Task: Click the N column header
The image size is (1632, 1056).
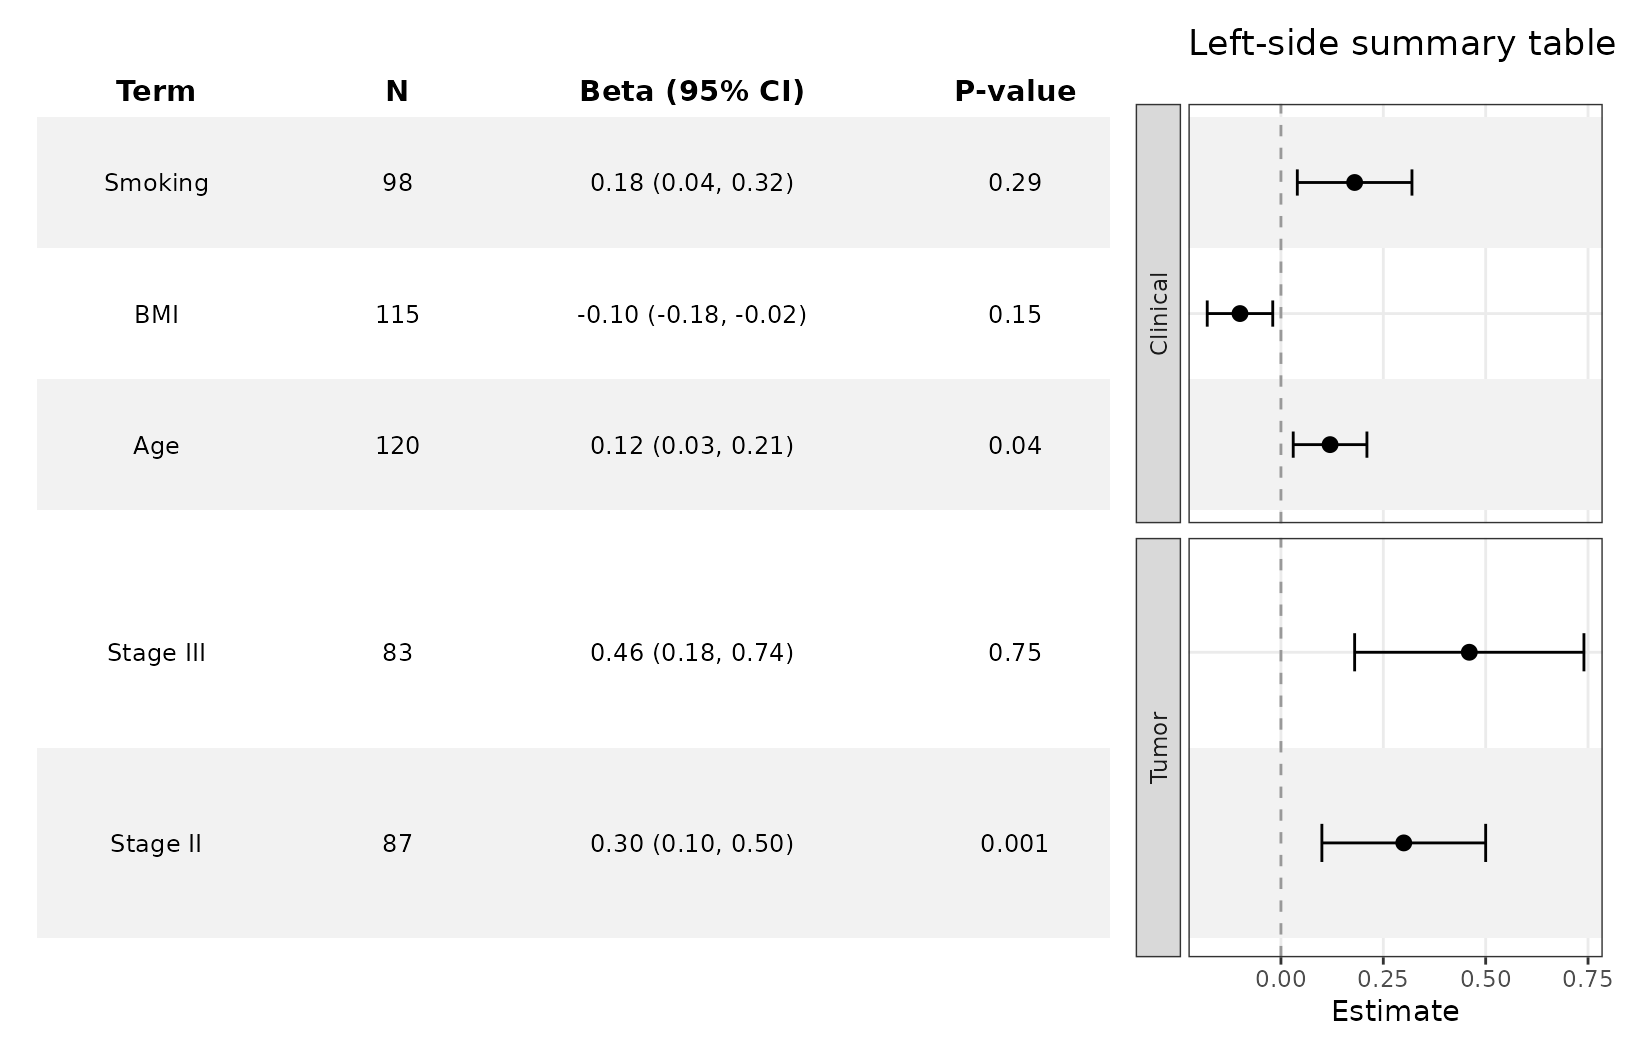Action: [397, 92]
